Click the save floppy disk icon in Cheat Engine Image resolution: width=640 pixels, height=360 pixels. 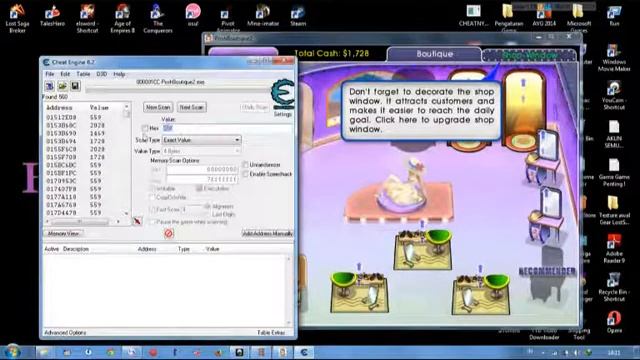coord(75,86)
